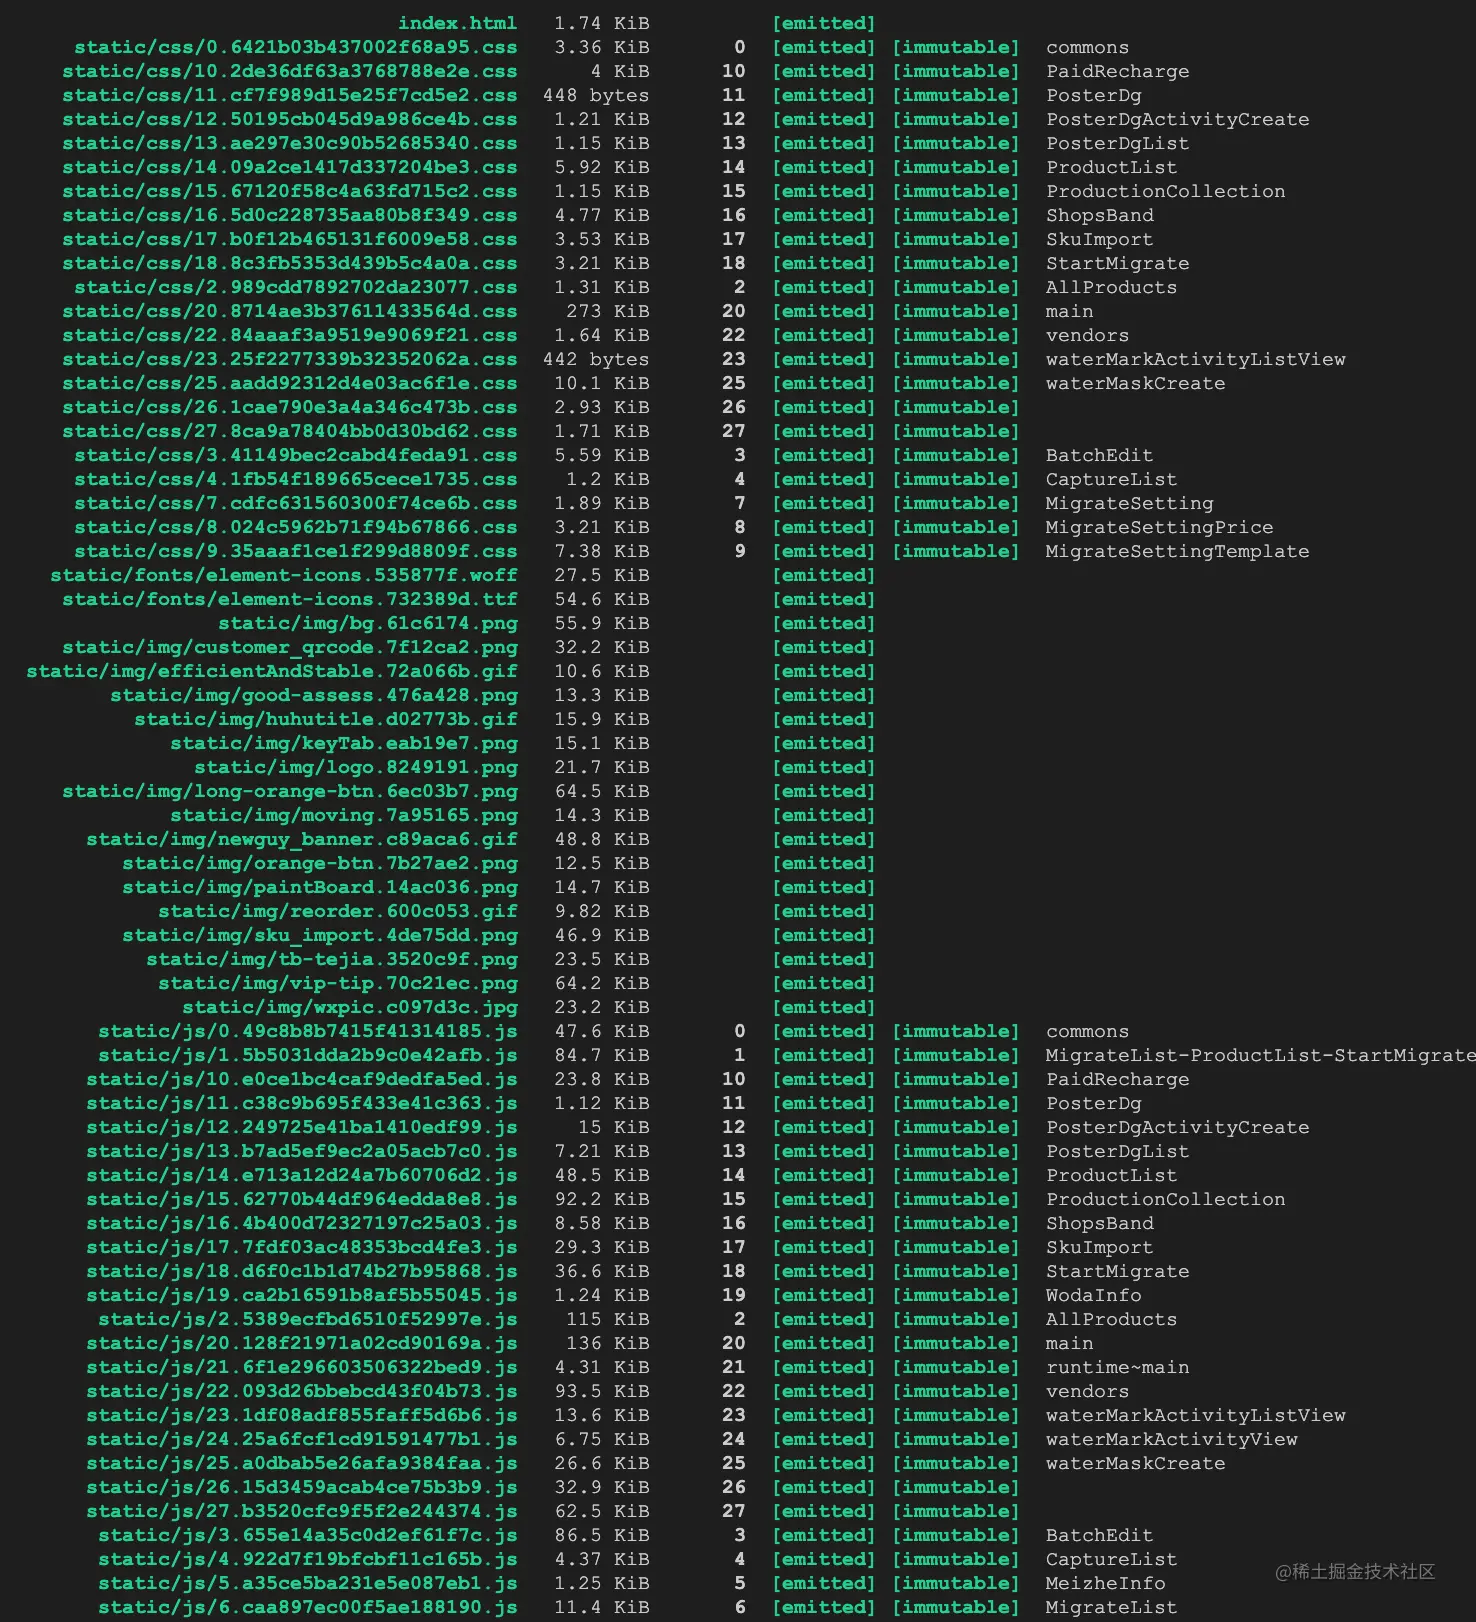Select MigrateSettingTemplate chunk name
Screen dimensions: 1476x1622
[x=1177, y=551]
